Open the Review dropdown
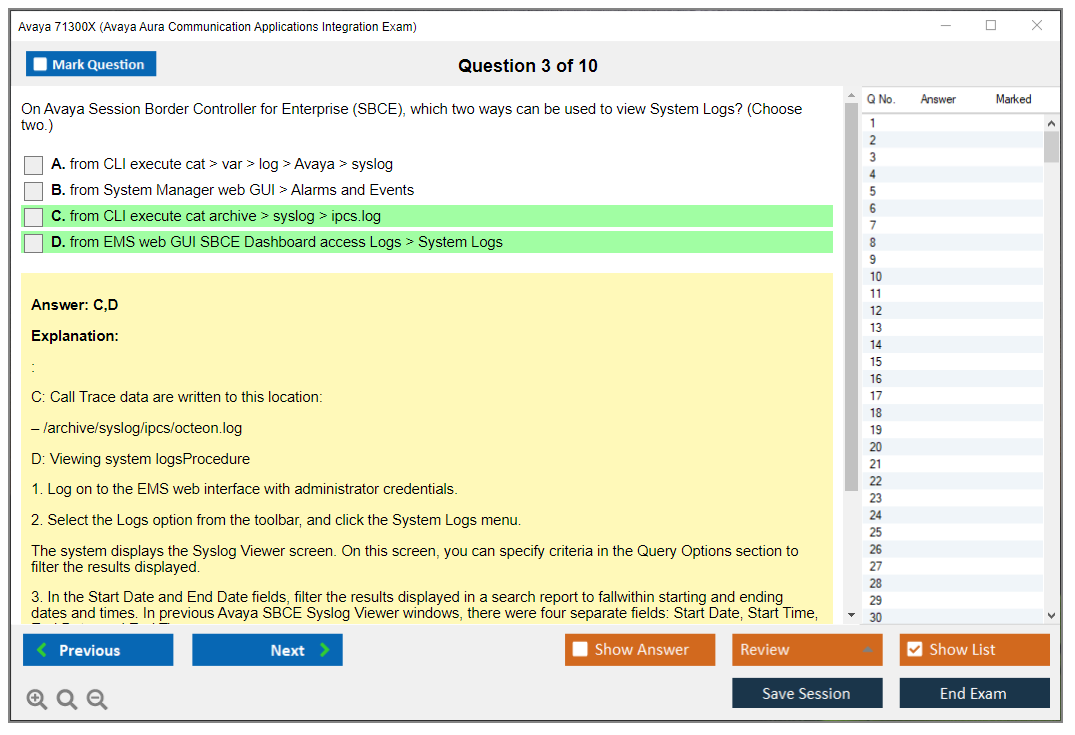The image size is (1075, 735). pyautogui.click(x=806, y=650)
